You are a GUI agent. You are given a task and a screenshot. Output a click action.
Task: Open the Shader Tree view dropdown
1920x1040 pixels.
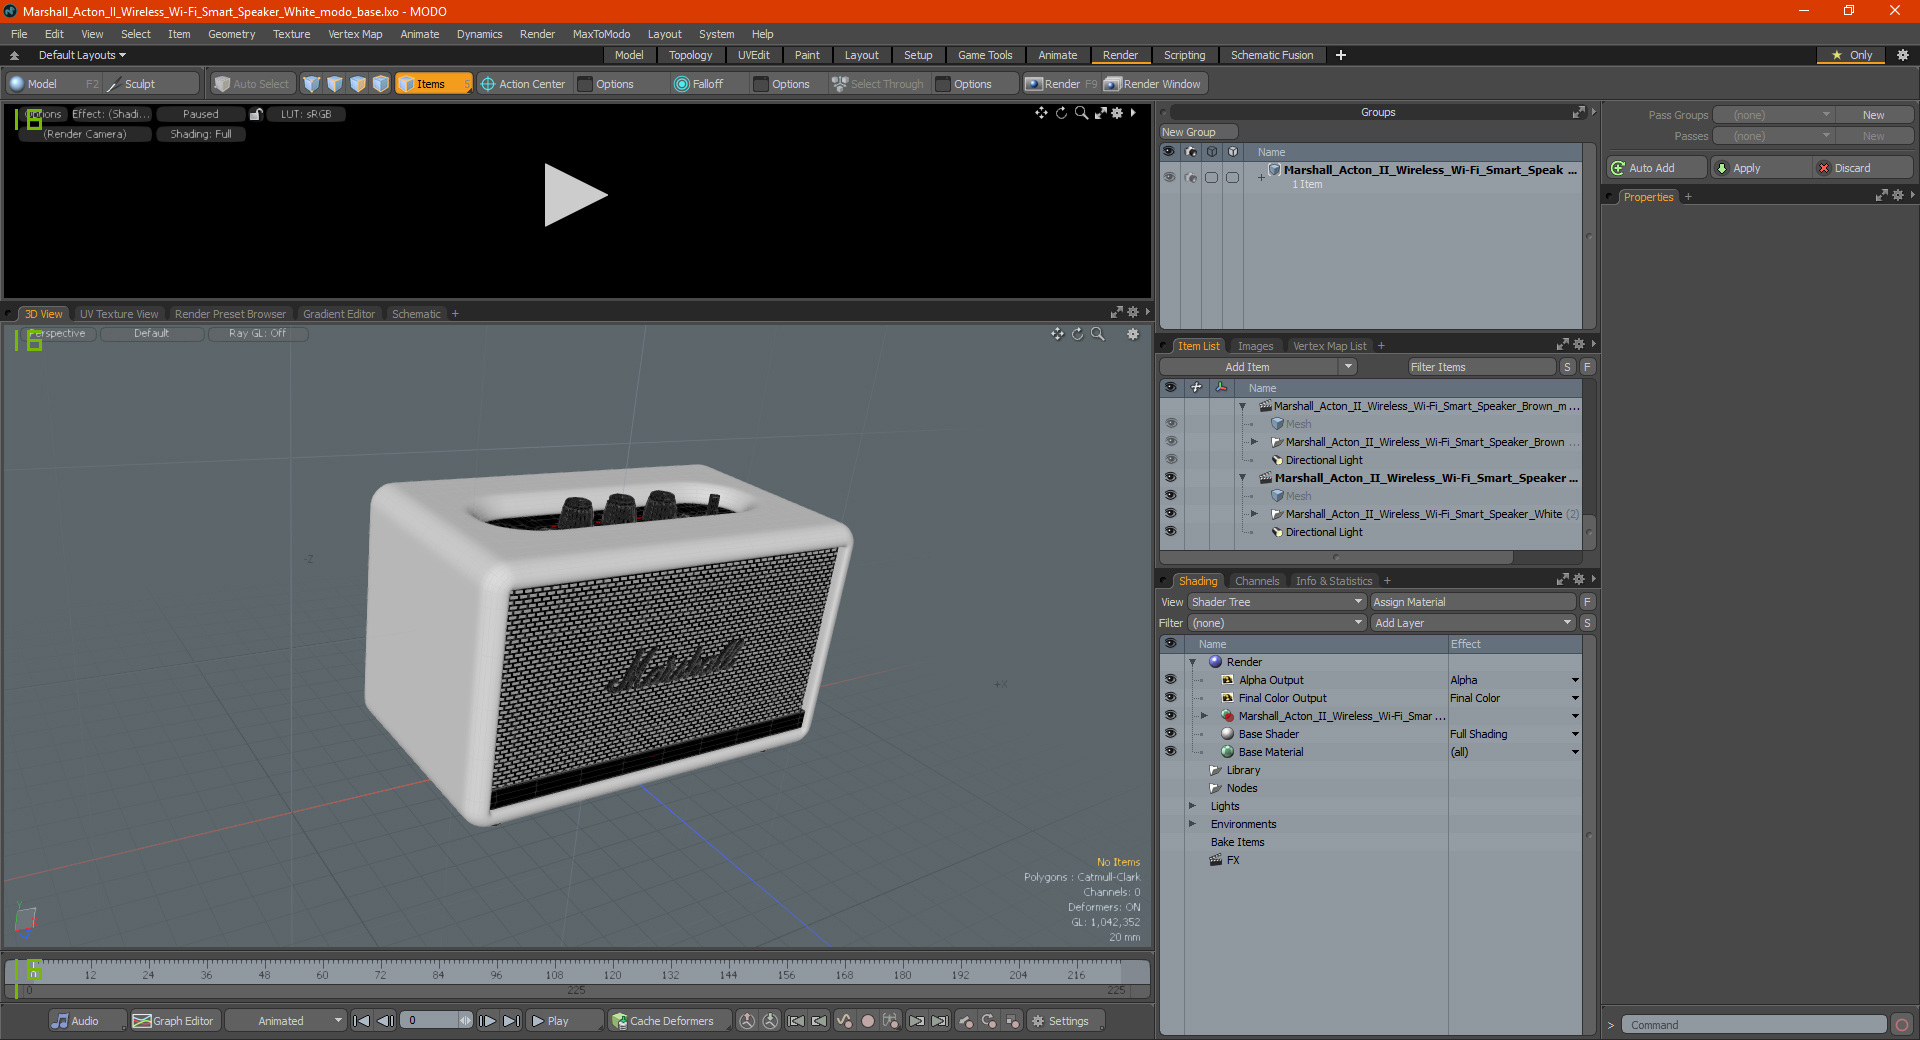tap(1277, 602)
